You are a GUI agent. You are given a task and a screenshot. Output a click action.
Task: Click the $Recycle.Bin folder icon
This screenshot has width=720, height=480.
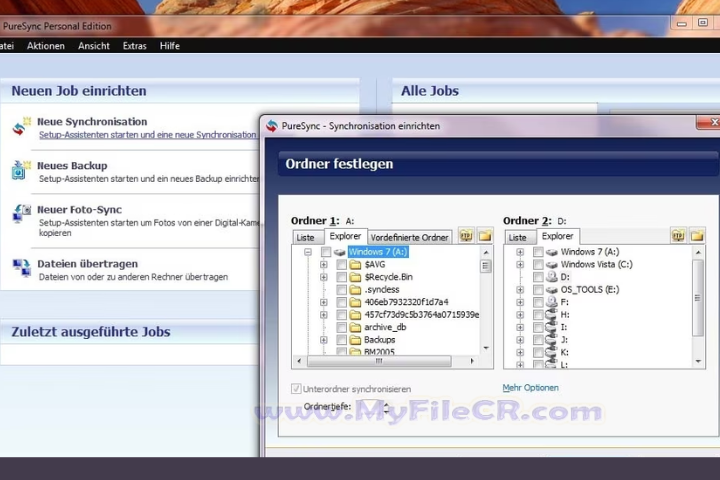(355, 277)
